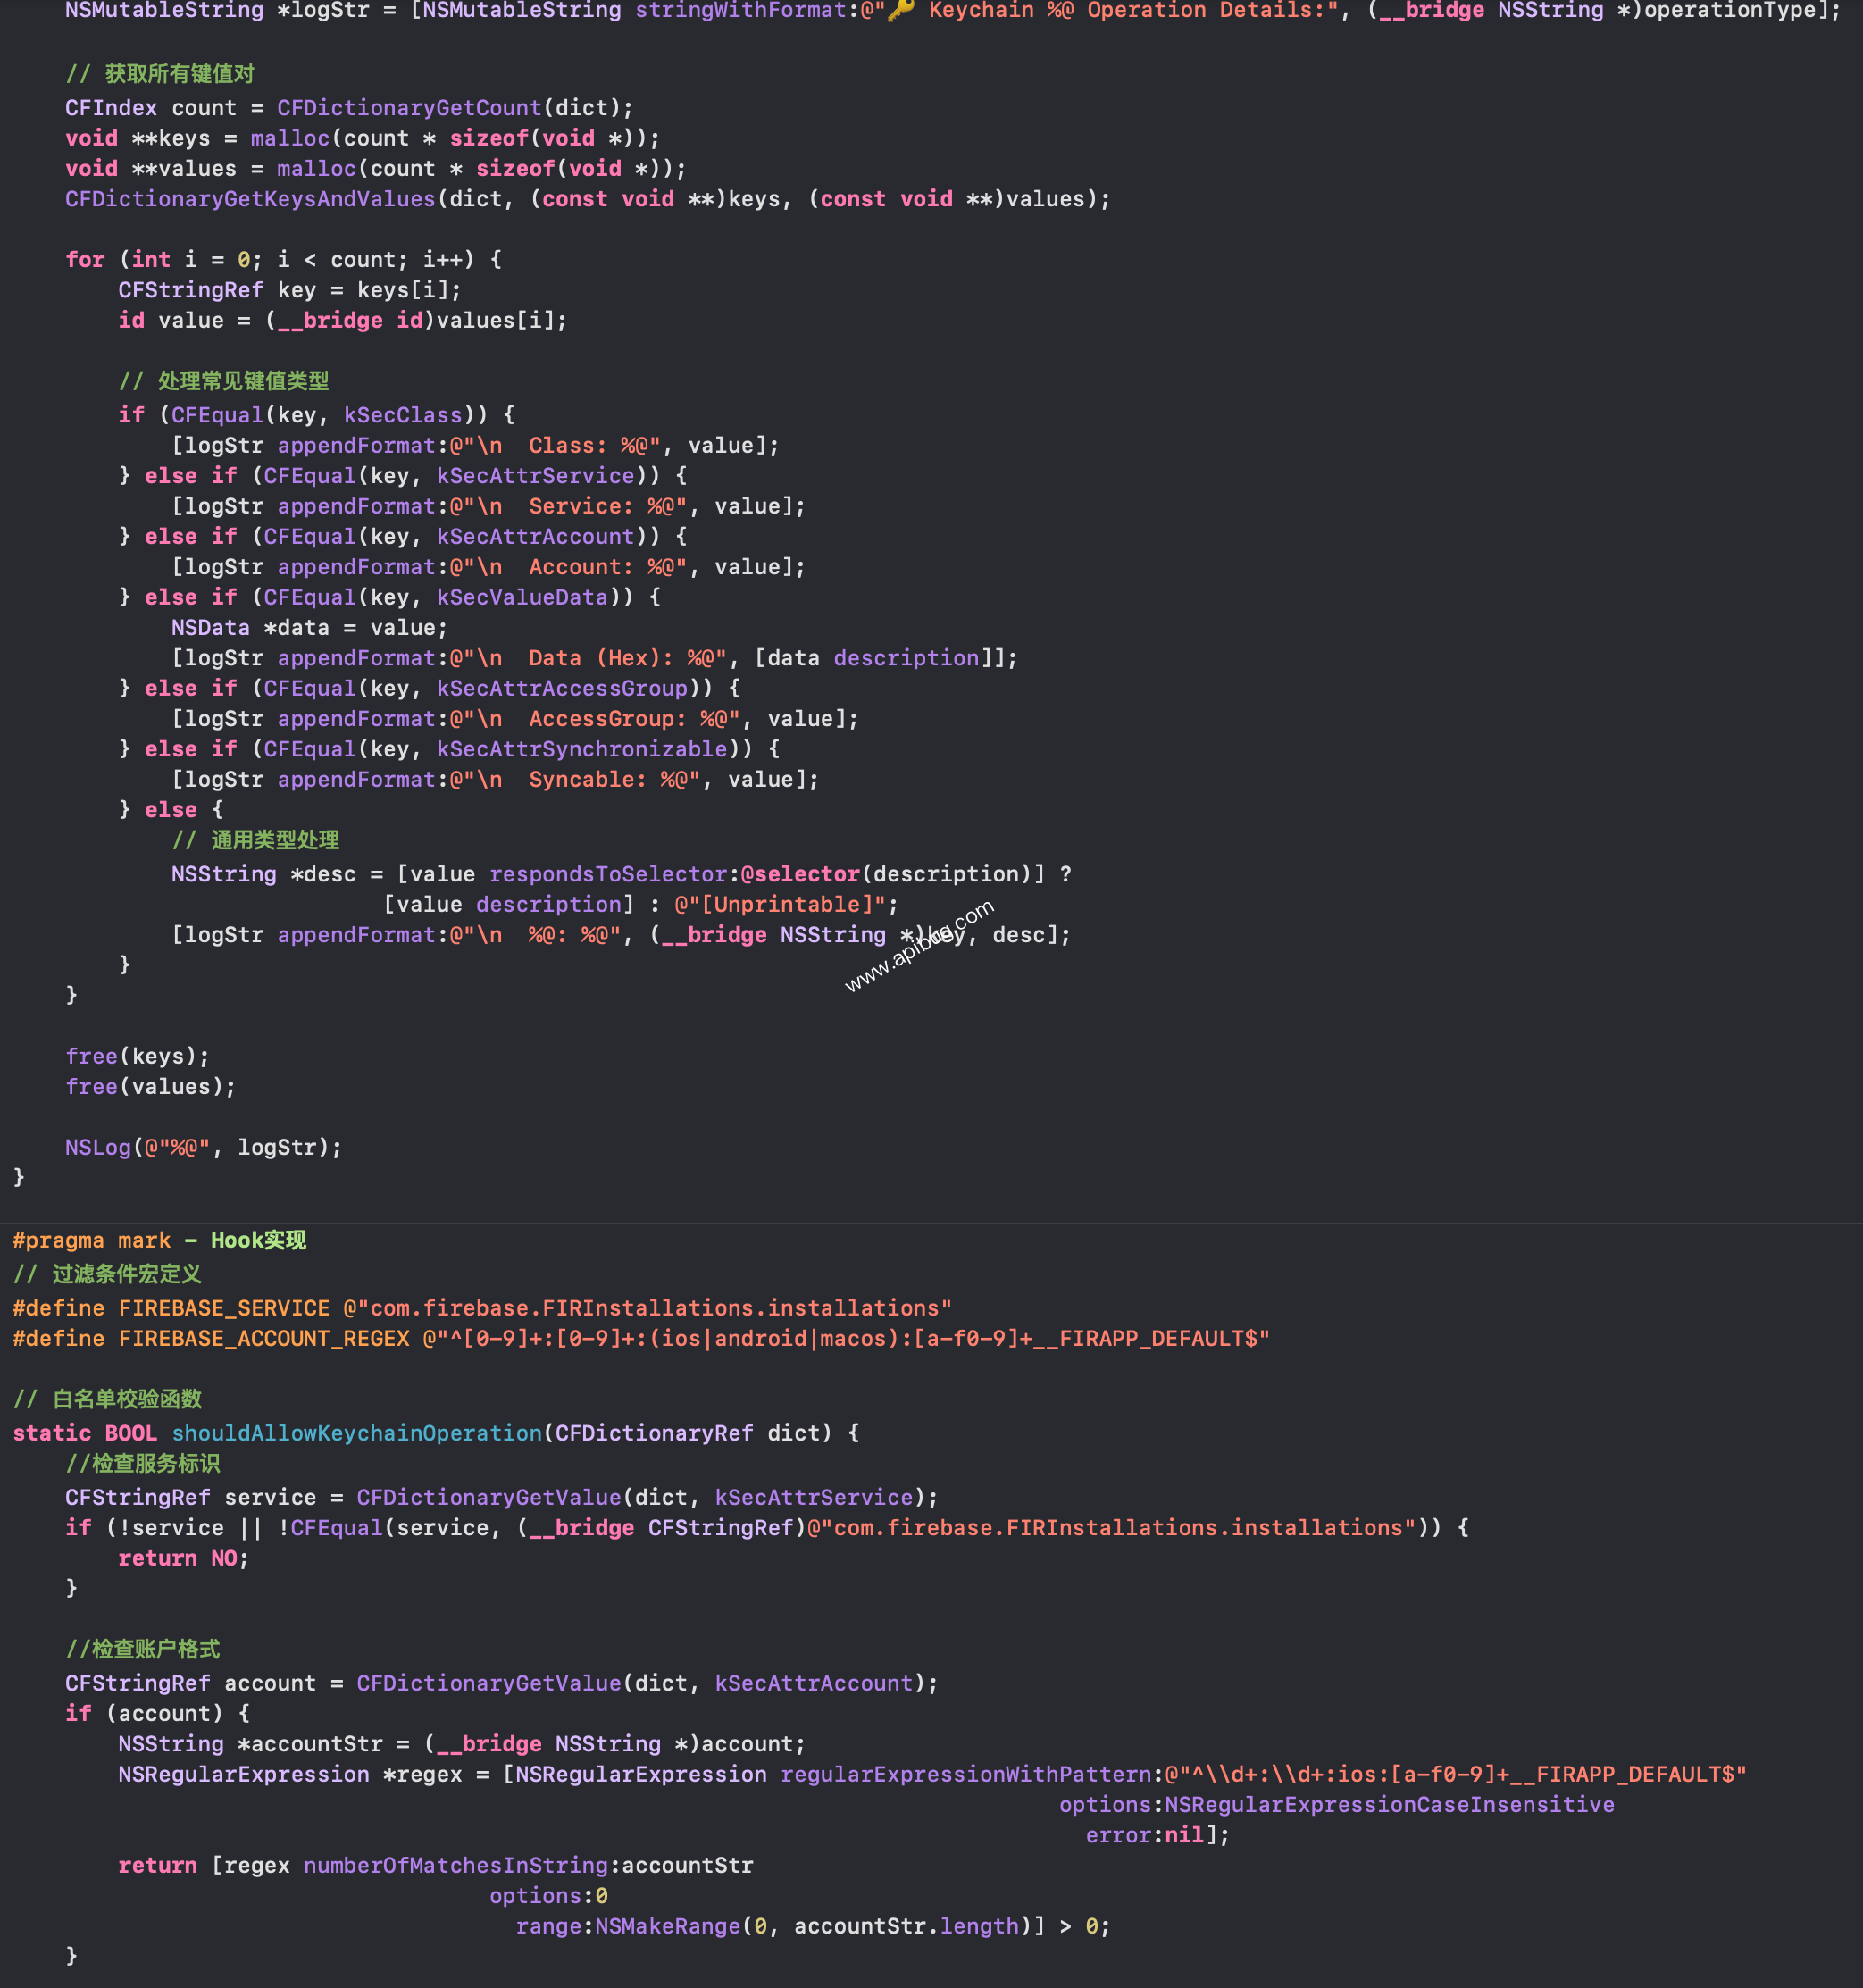
Task: Click 'regularExpressionWithPattern' method name
Action: (x=966, y=1775)
